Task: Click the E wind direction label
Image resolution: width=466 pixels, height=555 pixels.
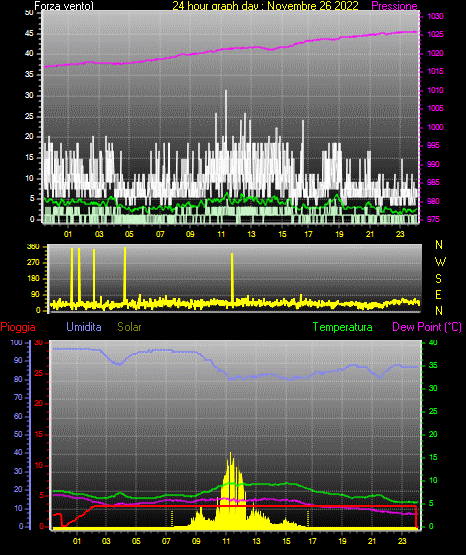Action: click(x=438, y=294)
